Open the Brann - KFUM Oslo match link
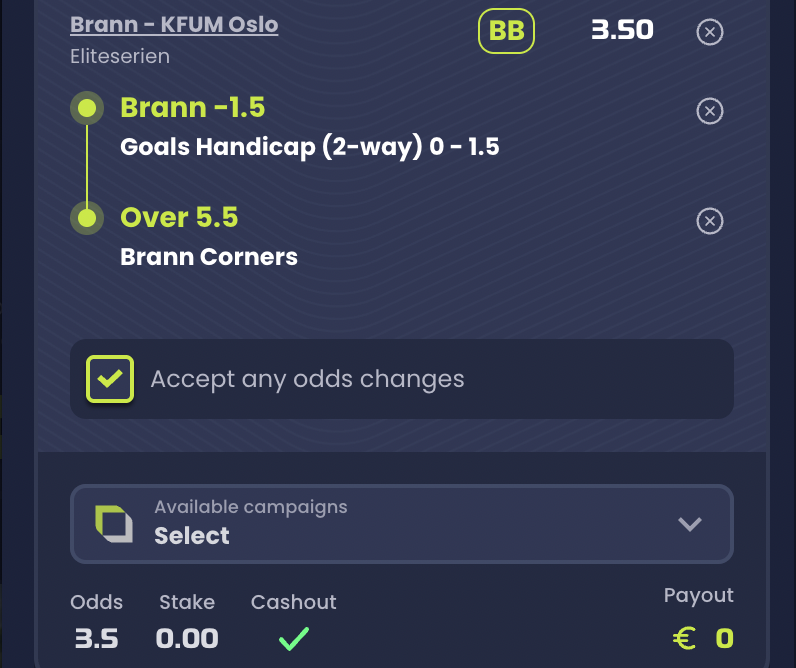Viewport: 796px width, 668px height. point(174,24)
